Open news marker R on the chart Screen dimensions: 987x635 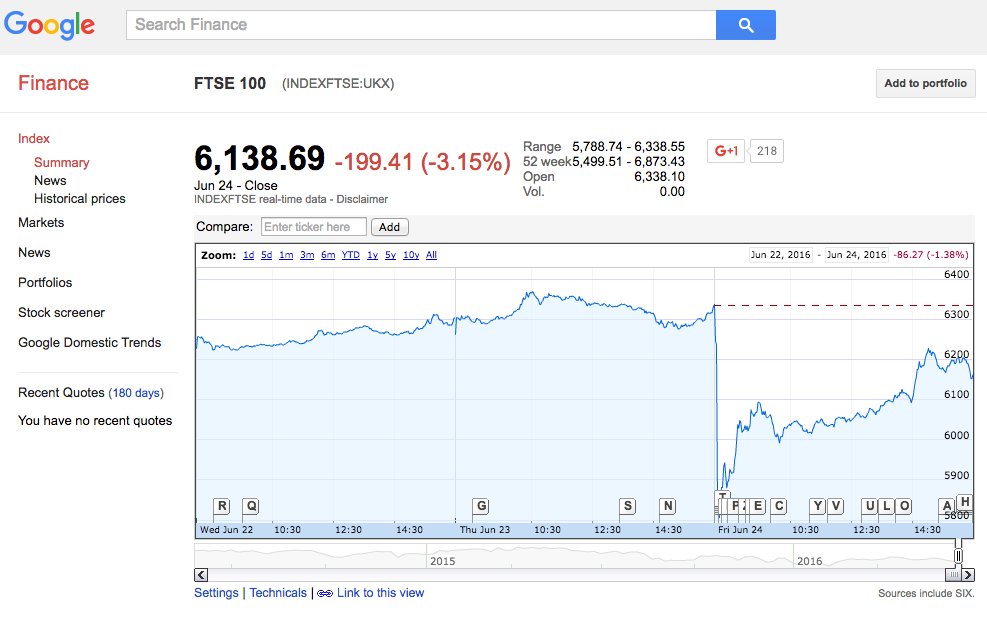pyautogui.click(x=222, y=506)
